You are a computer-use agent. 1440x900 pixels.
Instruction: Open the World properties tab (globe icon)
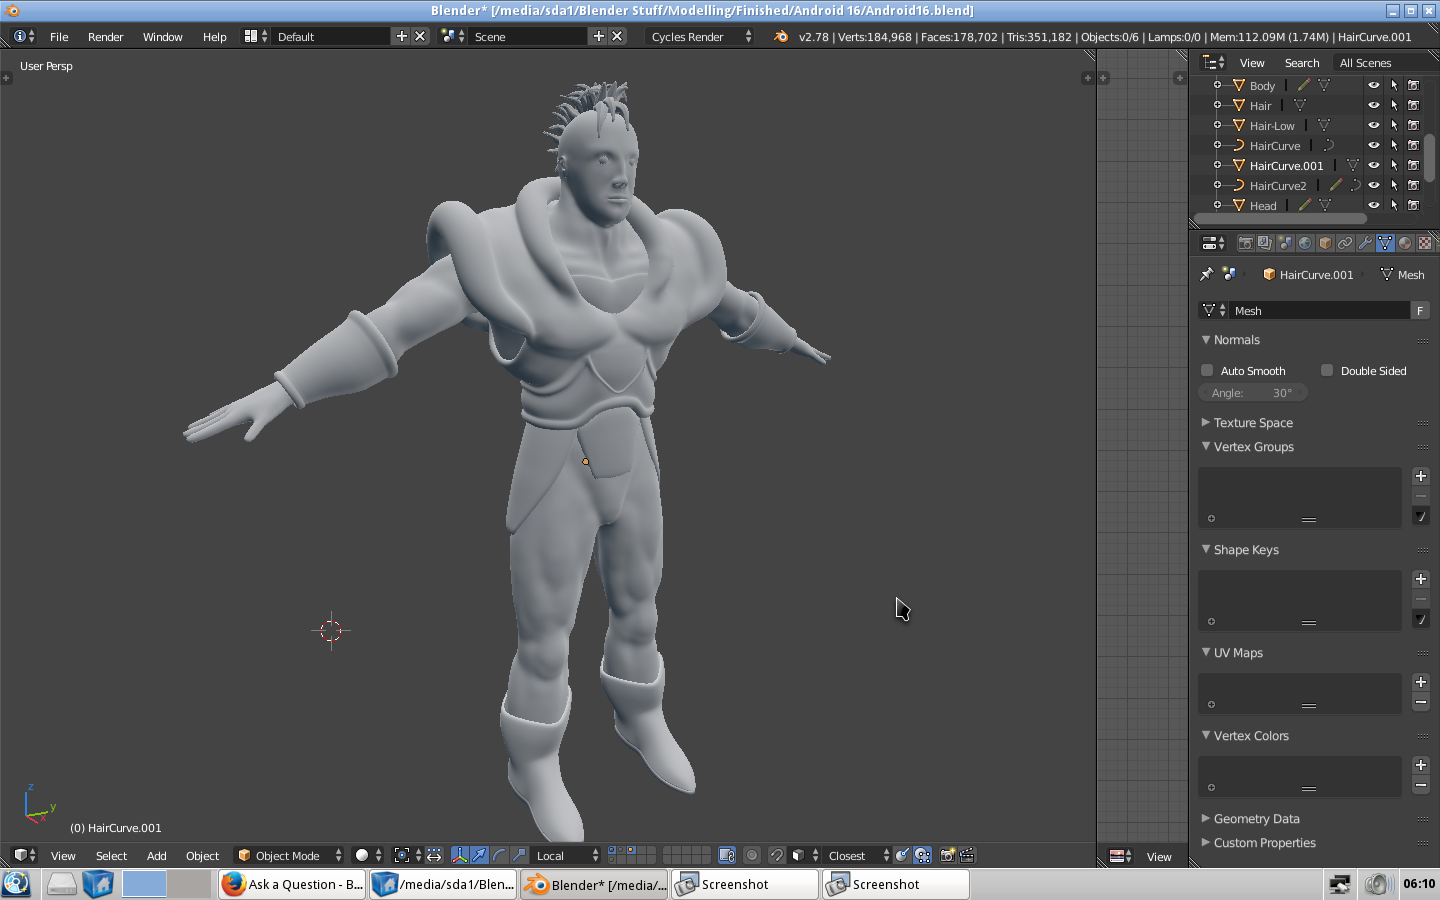(x=1305, y=243)
